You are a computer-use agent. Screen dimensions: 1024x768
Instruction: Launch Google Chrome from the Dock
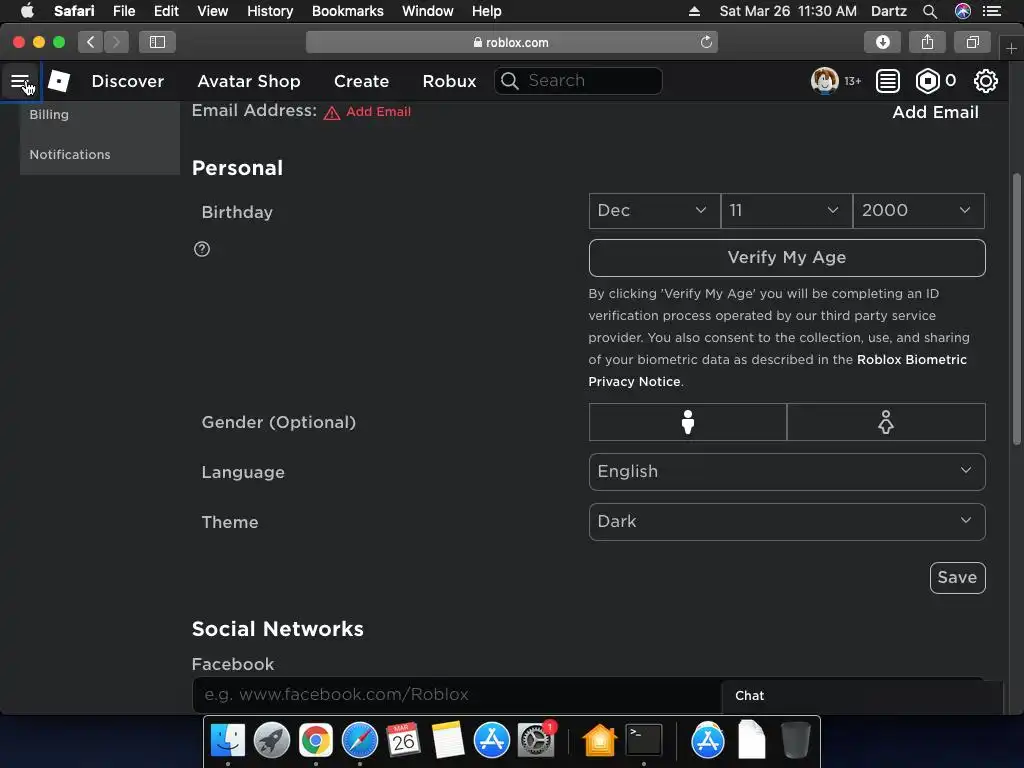coord(315,741)
